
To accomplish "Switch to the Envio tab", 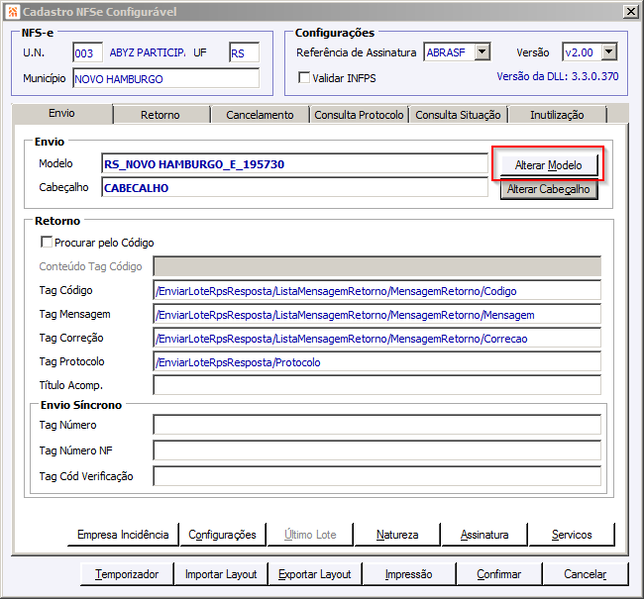I will click(x=62, y=113).
